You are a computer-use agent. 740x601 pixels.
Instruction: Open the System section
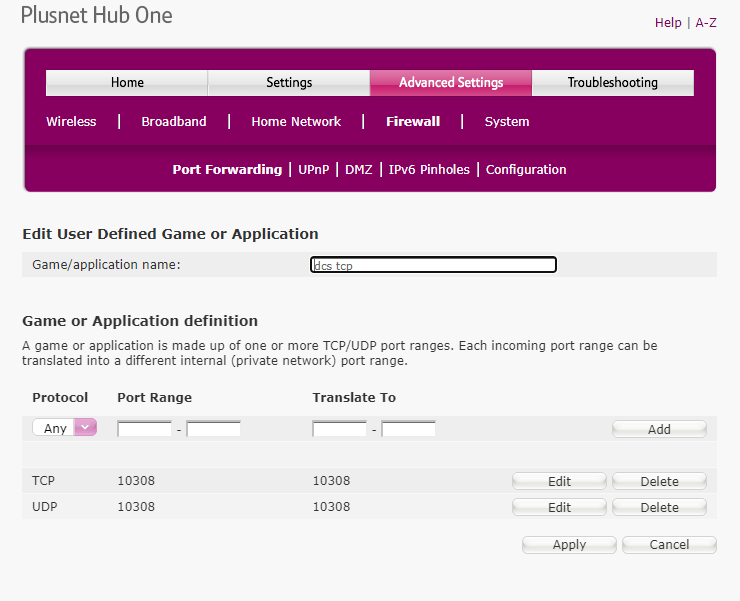coord(507,122)
